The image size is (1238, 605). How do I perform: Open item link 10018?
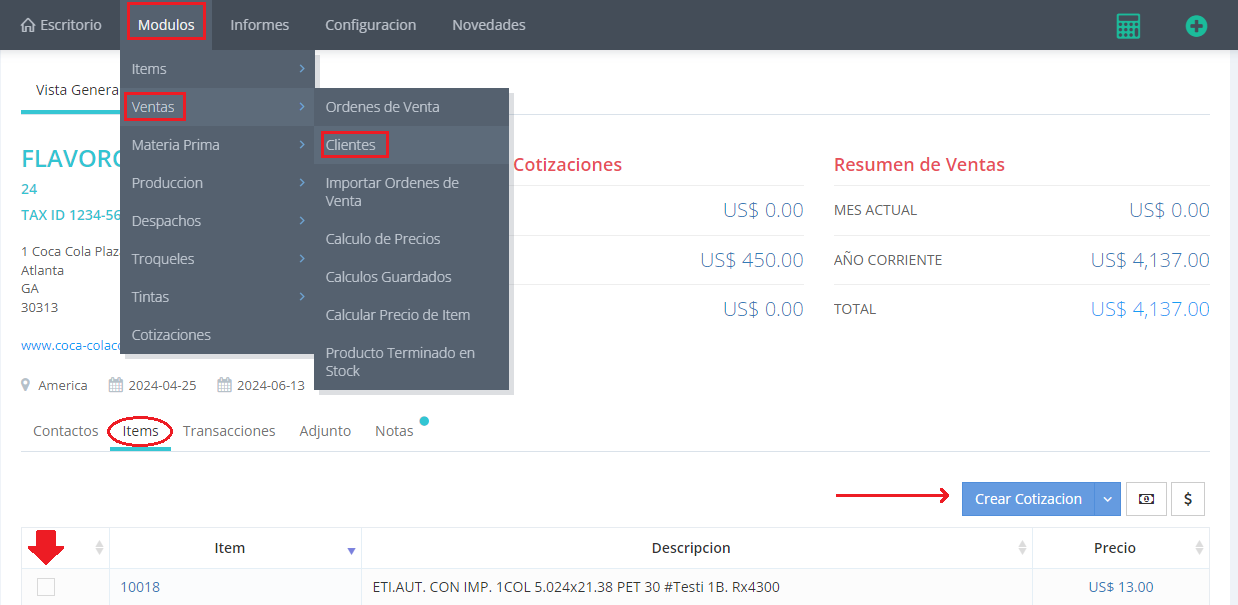140,587
